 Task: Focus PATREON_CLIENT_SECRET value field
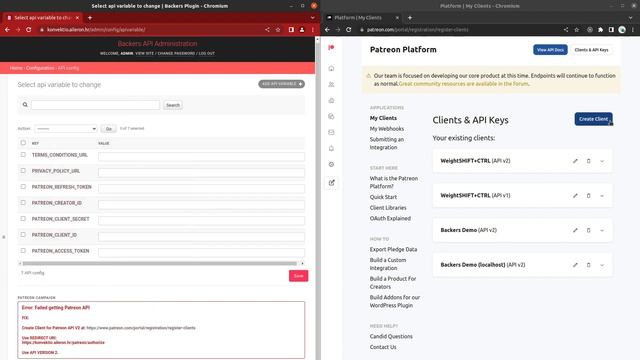click(x=201, y=220)
